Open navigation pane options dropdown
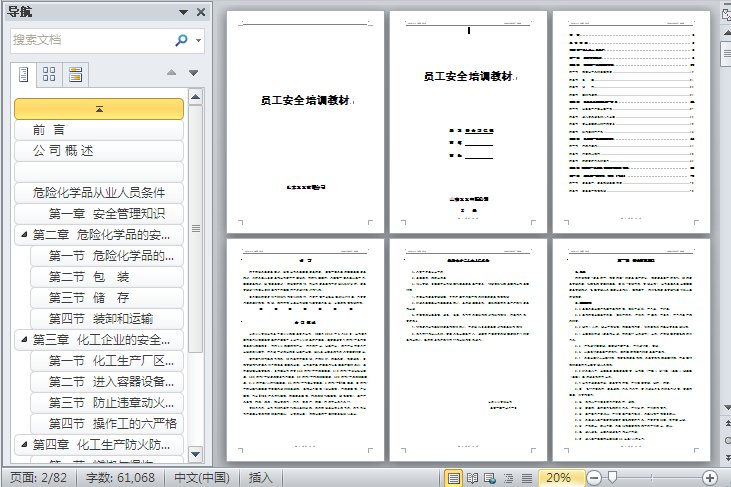This screenshot has height=487, width=731. (x=184, y=12)
